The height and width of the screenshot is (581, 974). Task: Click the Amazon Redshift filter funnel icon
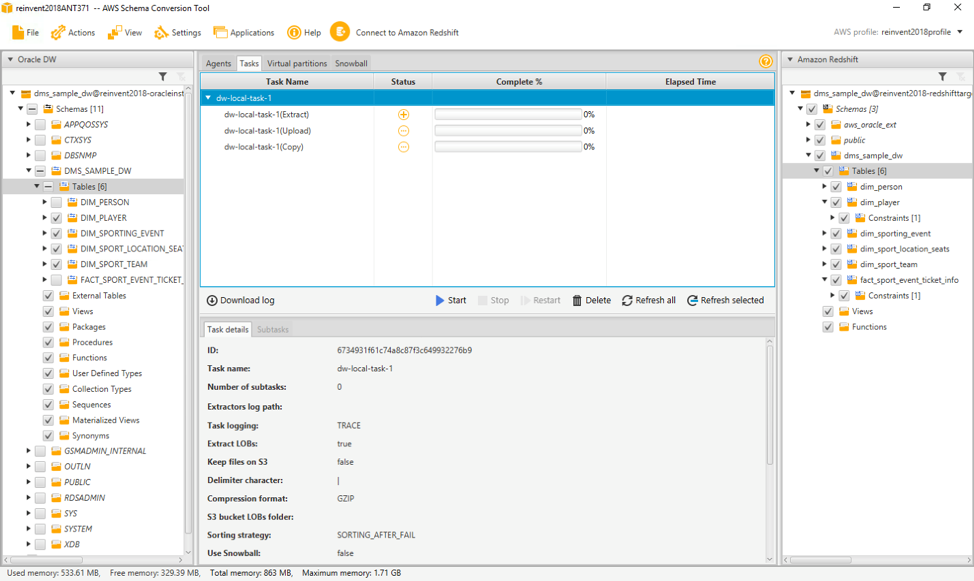pos(942,76)
